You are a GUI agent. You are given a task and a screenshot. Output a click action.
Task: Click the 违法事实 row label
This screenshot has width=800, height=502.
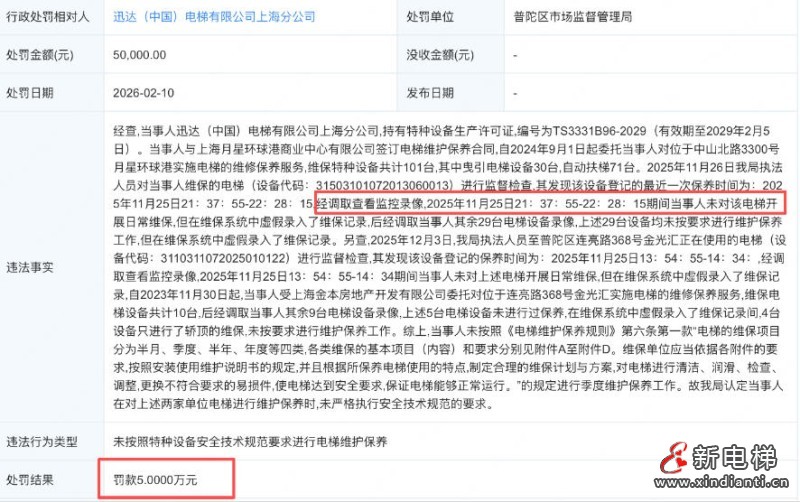(30, 267)
